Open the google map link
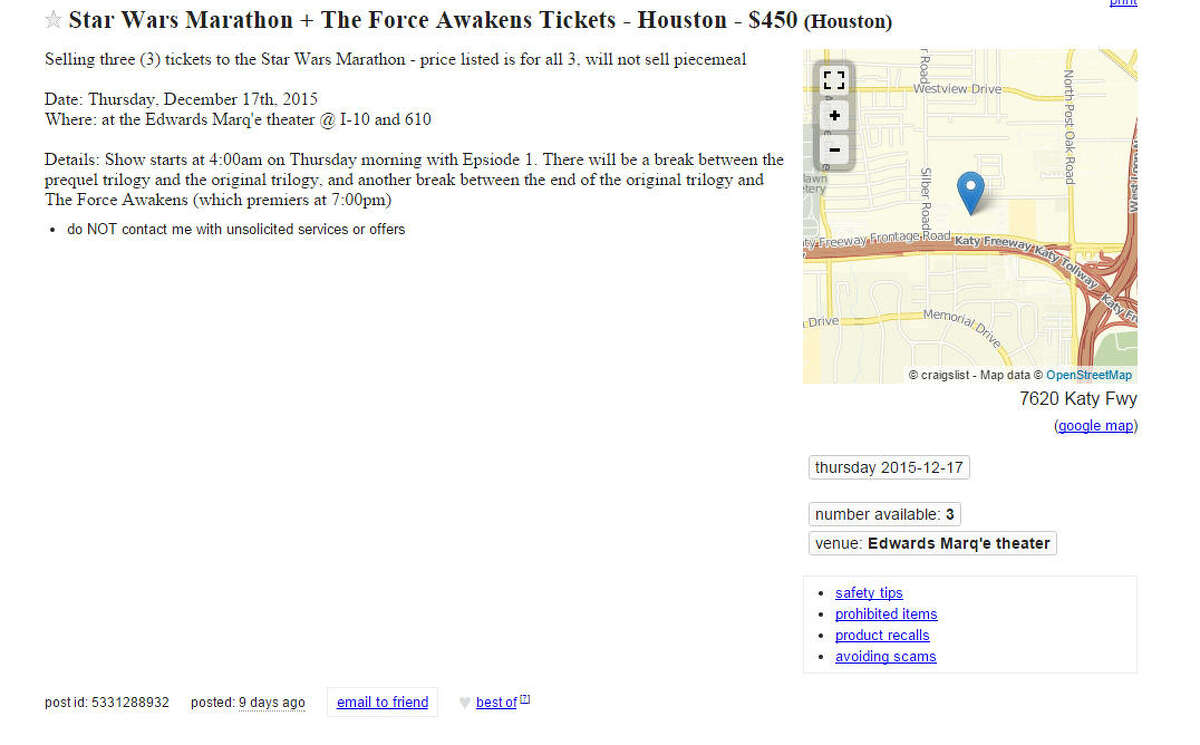 point(1096,426)
